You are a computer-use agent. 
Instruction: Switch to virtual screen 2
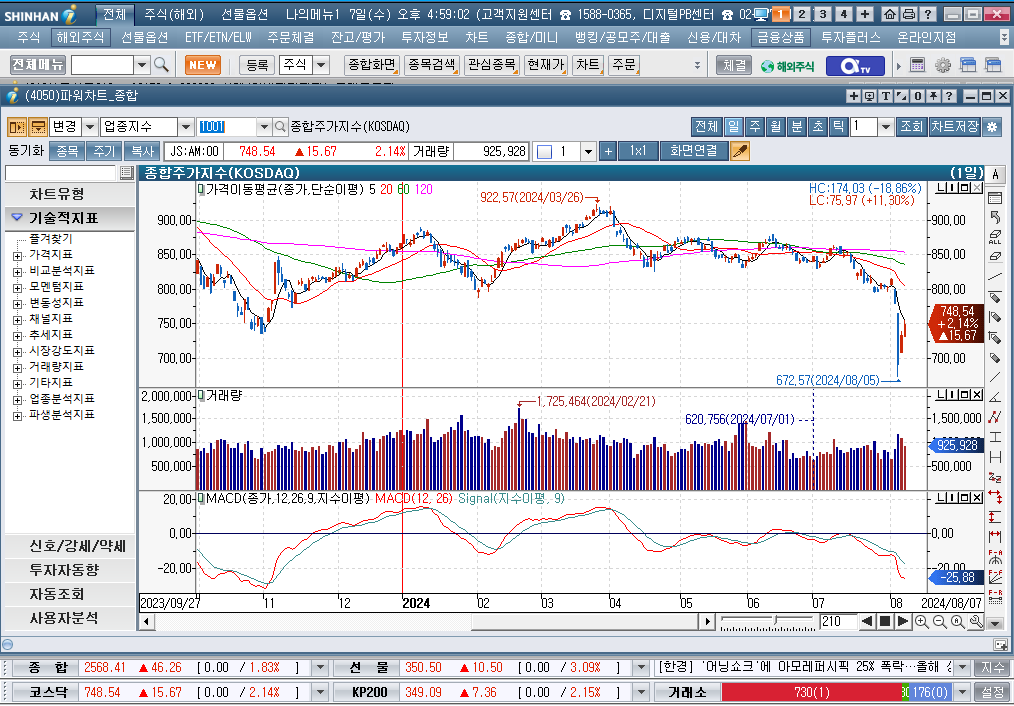(x=801, y=14)
